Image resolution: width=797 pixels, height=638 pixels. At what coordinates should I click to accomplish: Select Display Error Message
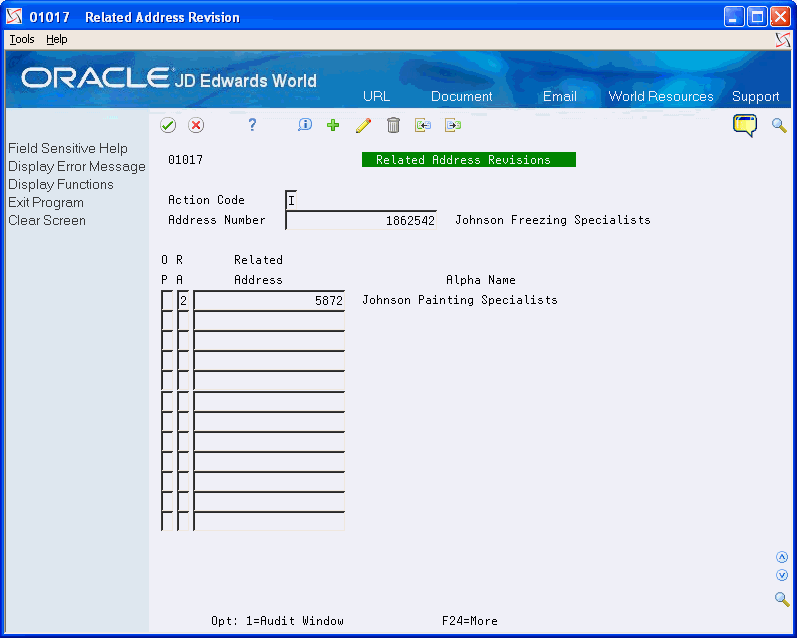pos(77,167)
